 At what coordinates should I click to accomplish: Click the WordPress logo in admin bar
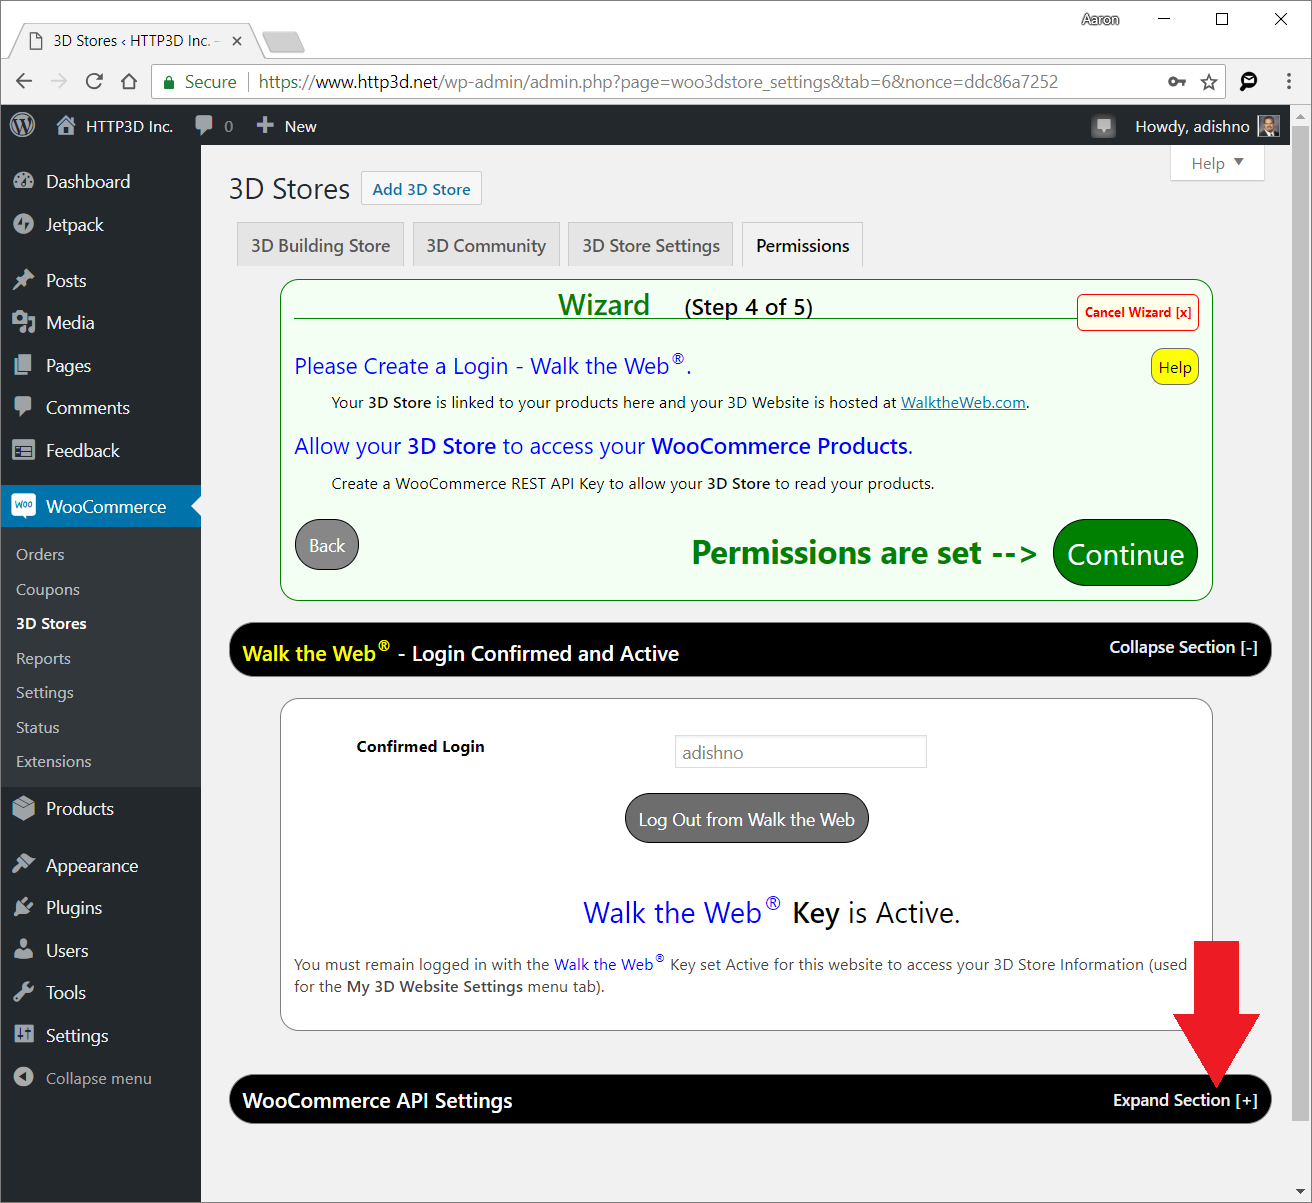pos(23,125)
